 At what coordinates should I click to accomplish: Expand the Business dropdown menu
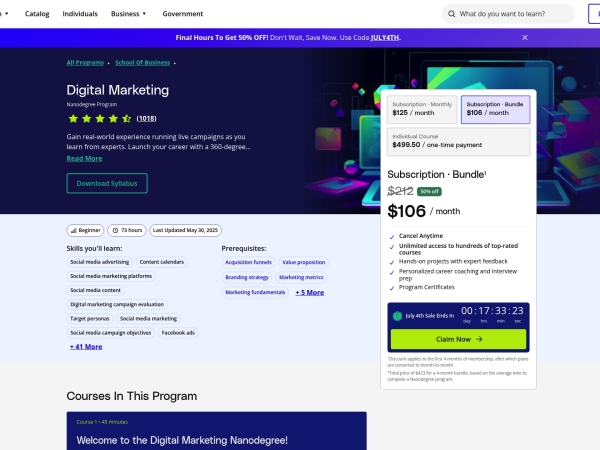(x=129, y=14)
